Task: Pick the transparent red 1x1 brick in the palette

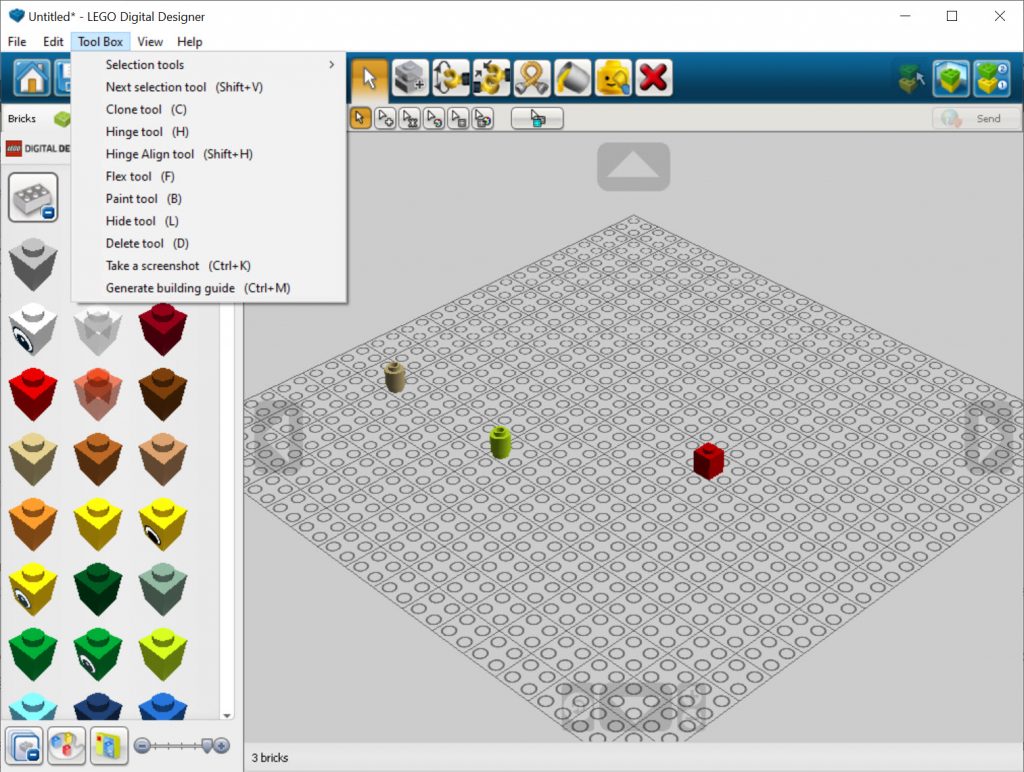Action: [x=98, y=394]
